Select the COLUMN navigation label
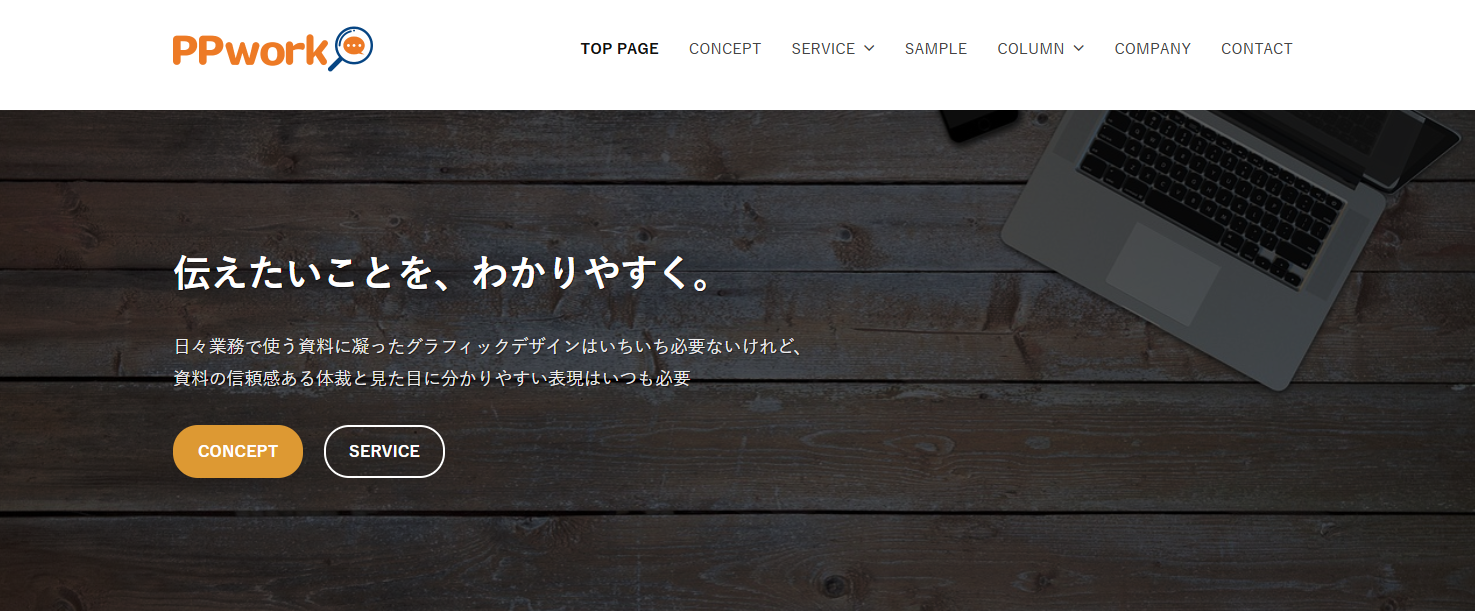 point(1031,49)
